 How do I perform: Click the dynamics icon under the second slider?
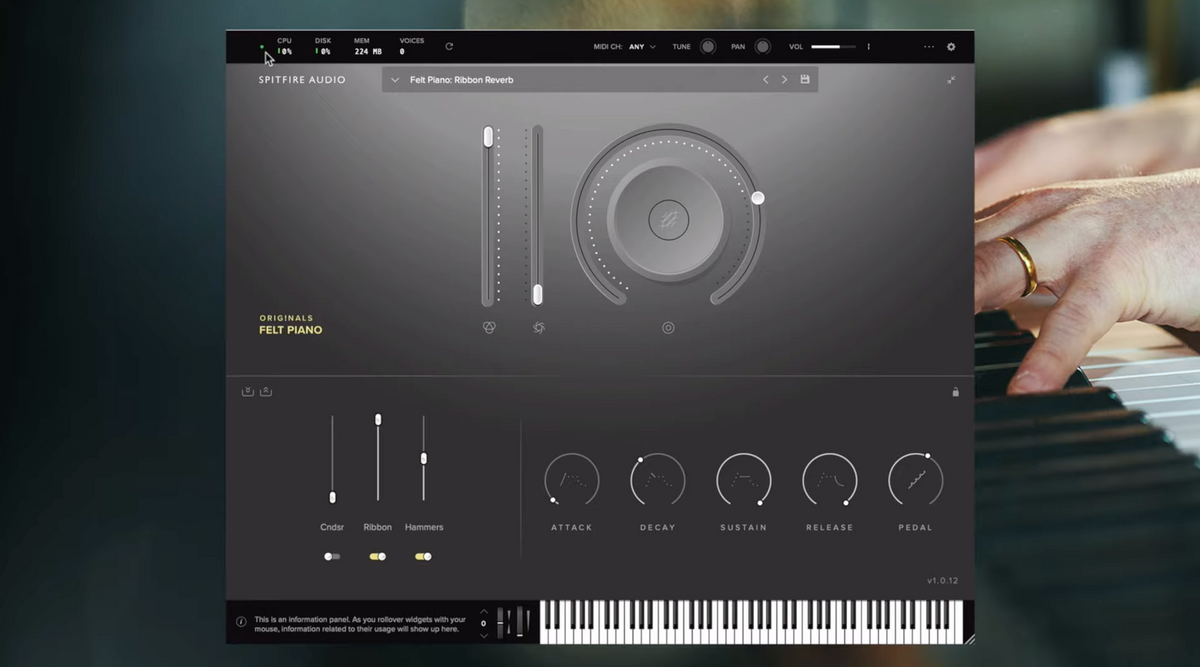click(x=538, y=328)
